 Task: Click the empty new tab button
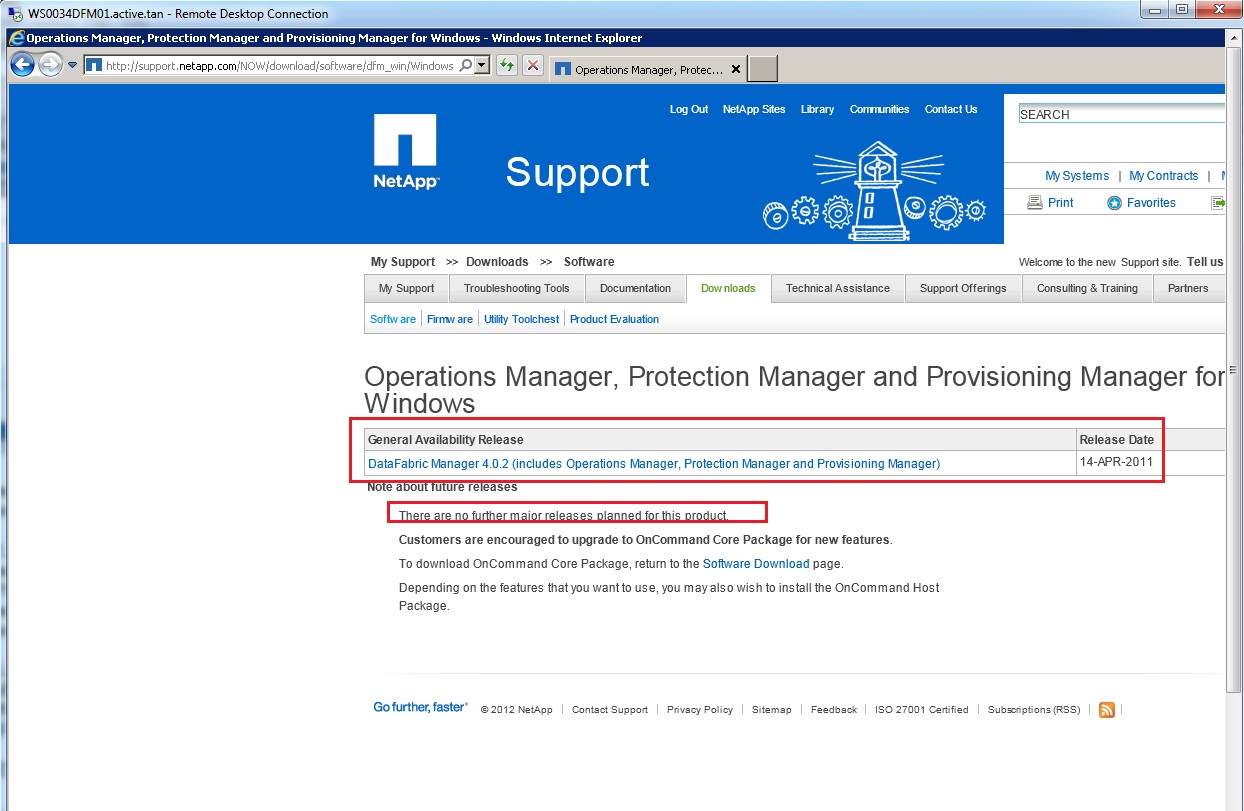click(x=763, y=69)
